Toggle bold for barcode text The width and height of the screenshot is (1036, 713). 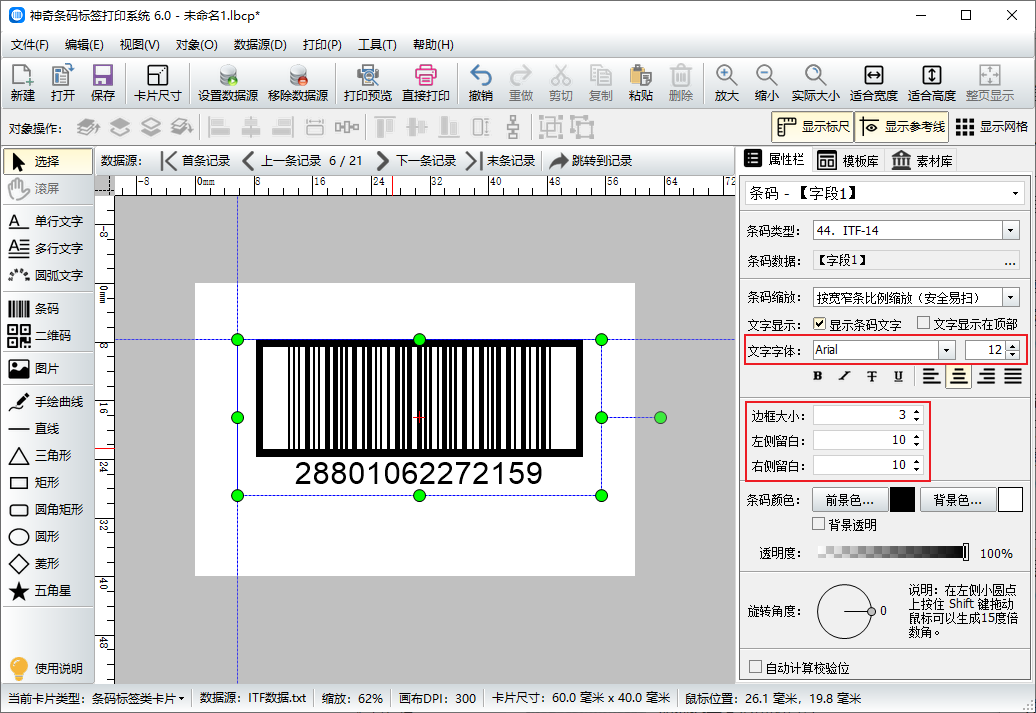click(x=818, y=376)
